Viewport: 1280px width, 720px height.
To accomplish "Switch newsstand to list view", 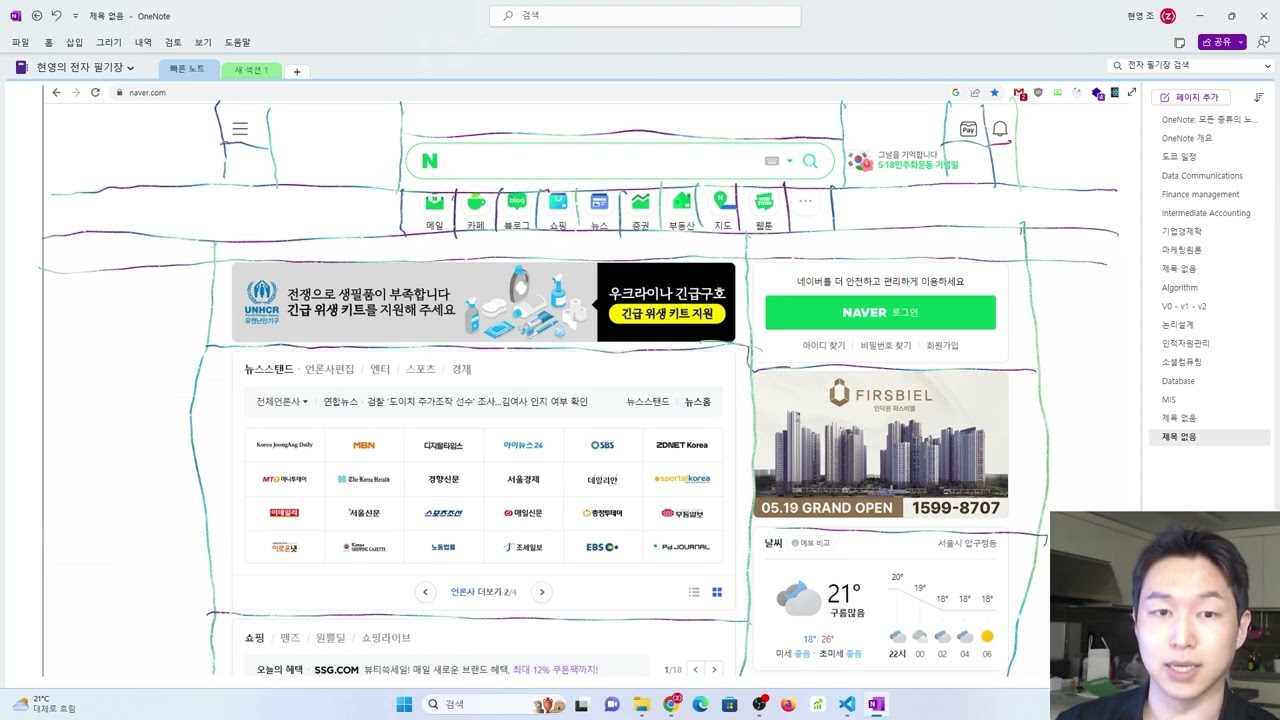I will pyautogui.click(x=694, y=592).
